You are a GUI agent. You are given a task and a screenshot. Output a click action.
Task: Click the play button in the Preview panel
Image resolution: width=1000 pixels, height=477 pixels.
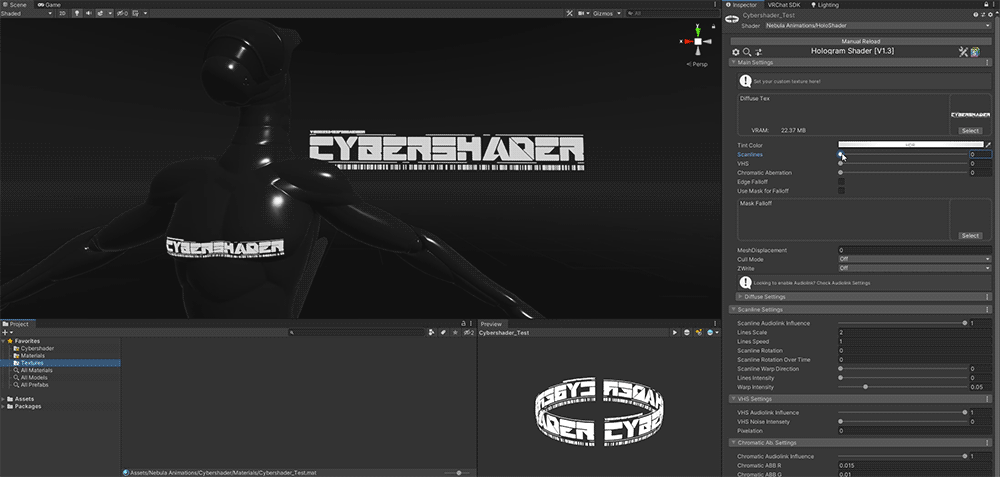[675, 332]
